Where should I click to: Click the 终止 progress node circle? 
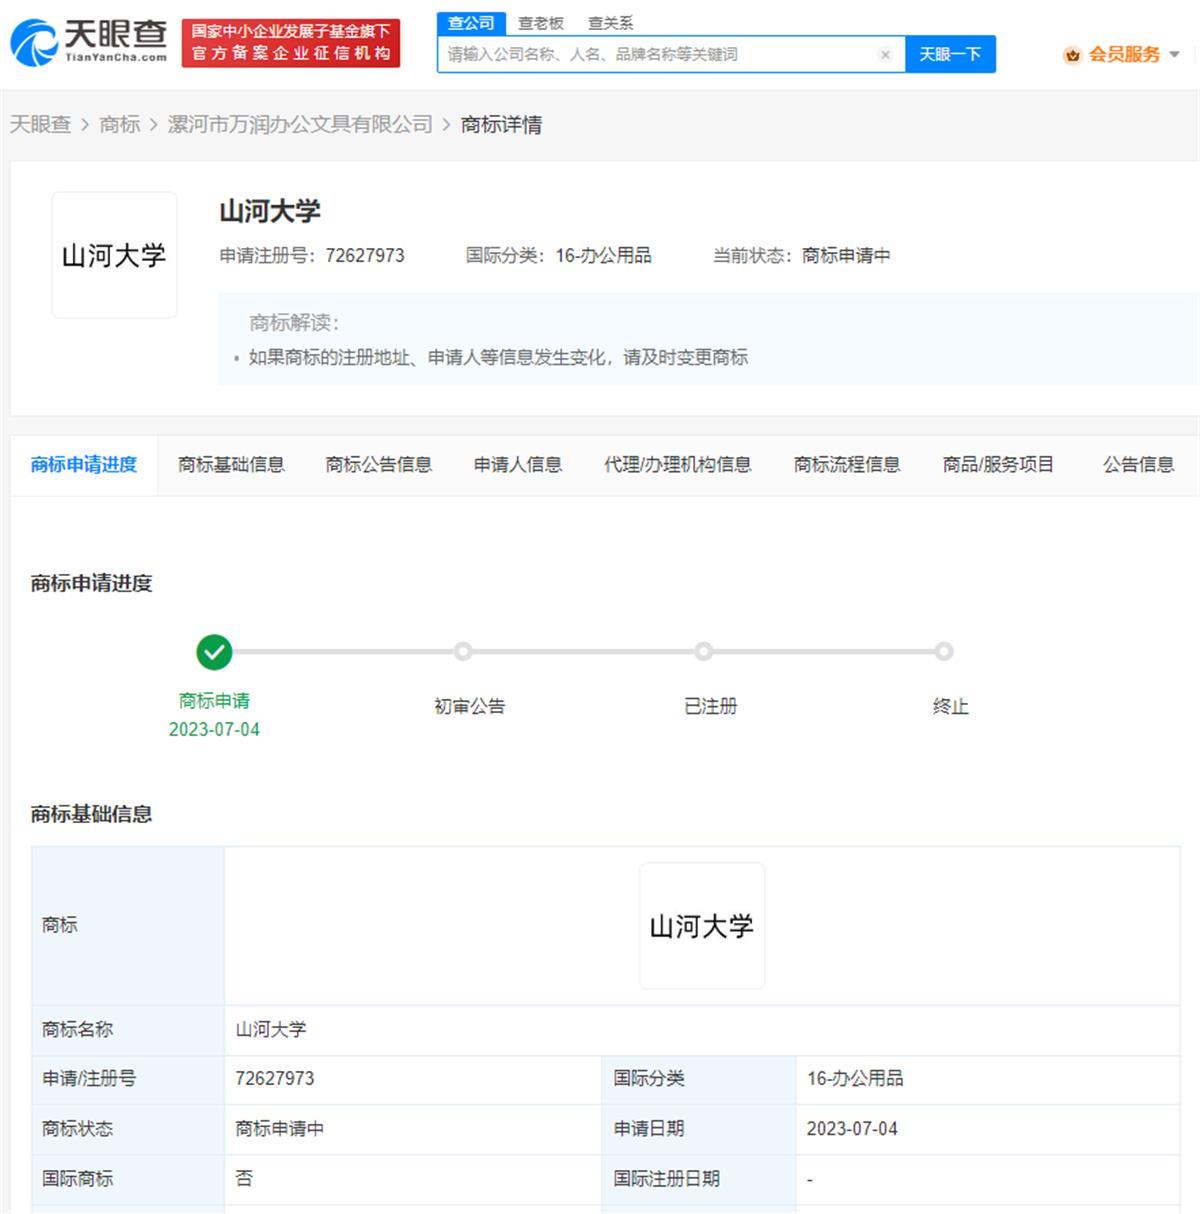click(944, 651)
